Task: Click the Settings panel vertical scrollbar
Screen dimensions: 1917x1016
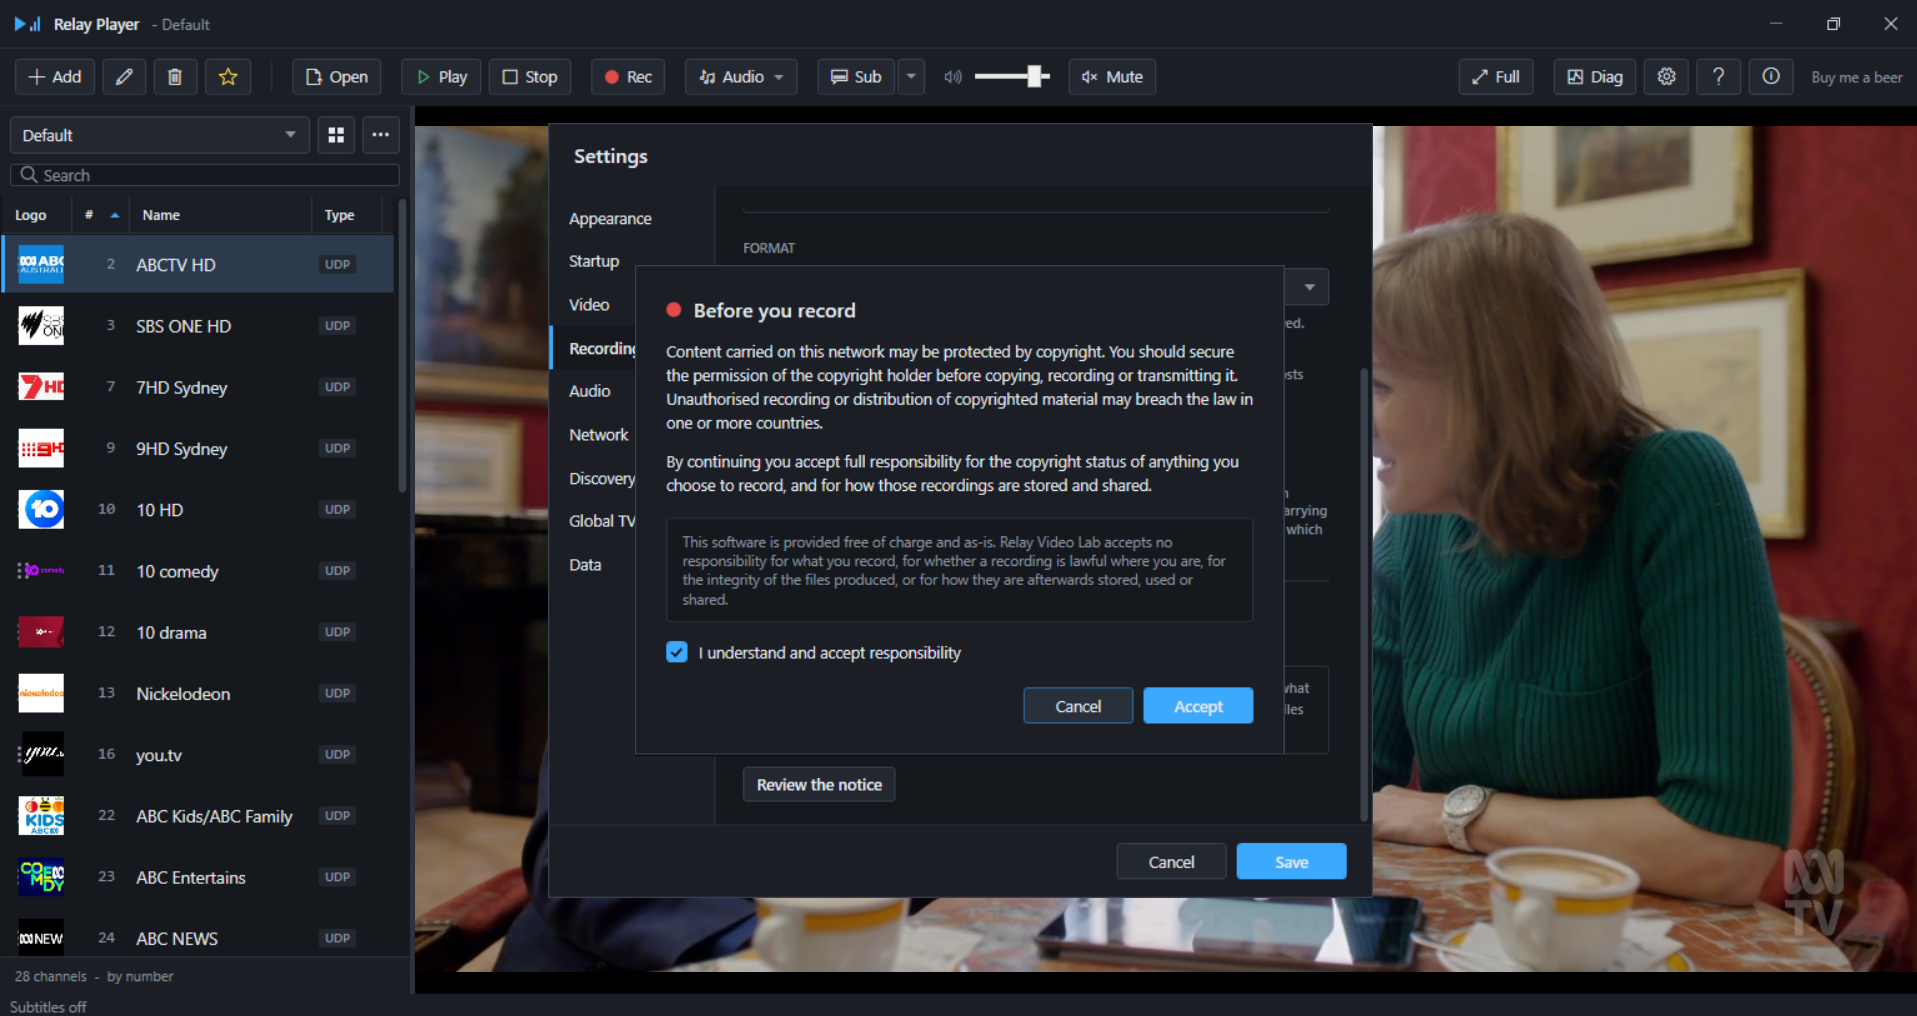Action: pyautogui.click(x=1364, y=594)
